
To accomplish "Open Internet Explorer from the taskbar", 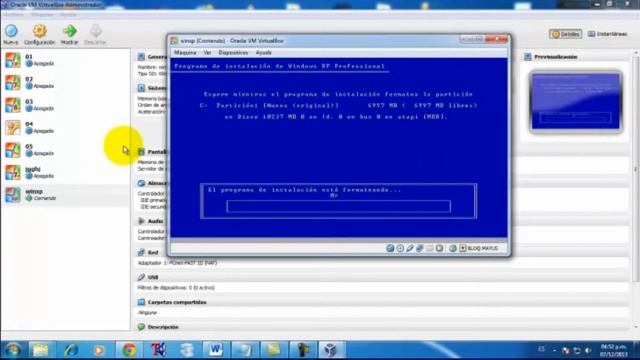I will [x=70, y=350].
